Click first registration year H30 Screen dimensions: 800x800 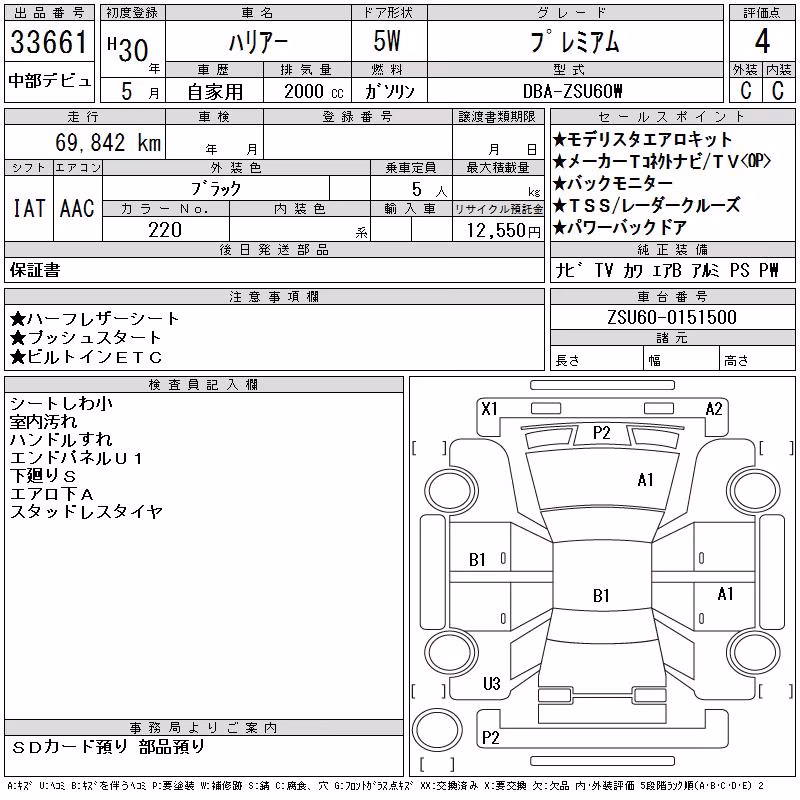point(128,49)
